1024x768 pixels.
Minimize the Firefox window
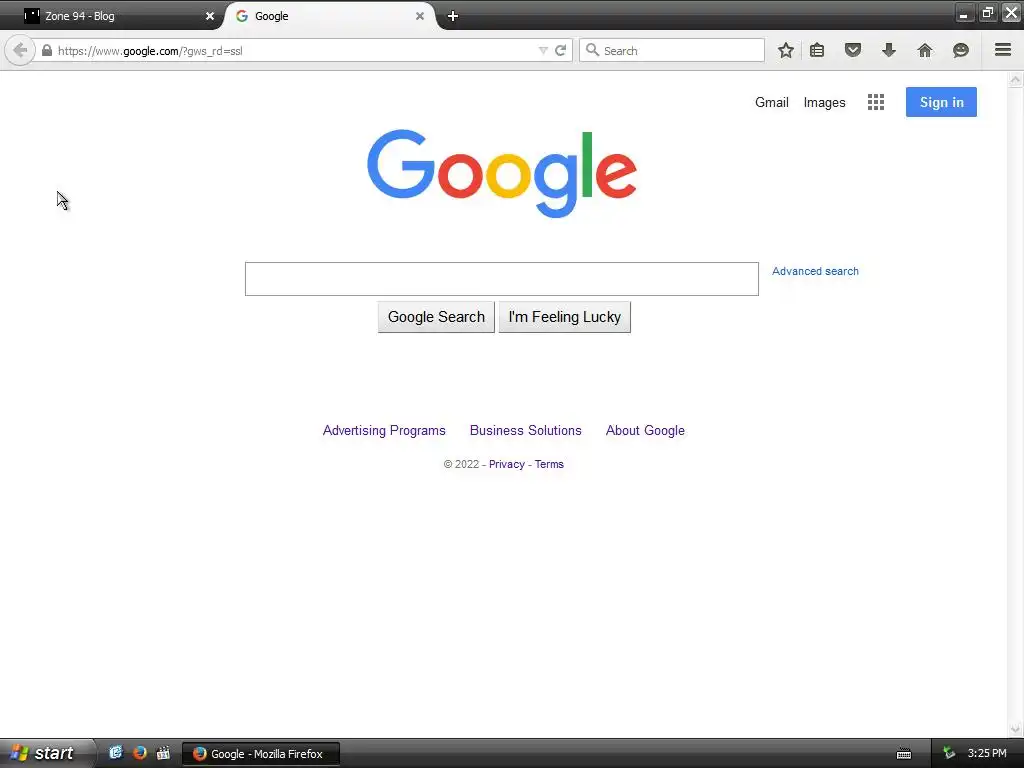964,13
